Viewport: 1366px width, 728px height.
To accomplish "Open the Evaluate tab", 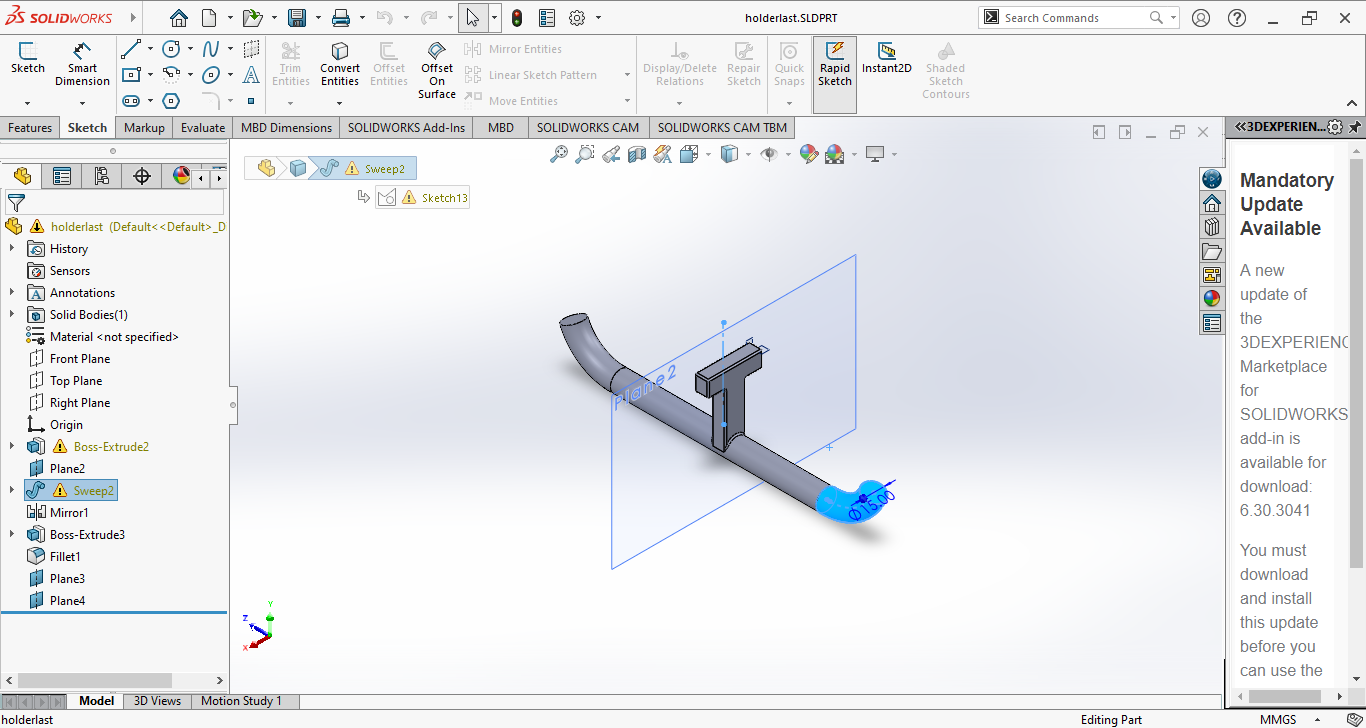I will tap(203, 128).
